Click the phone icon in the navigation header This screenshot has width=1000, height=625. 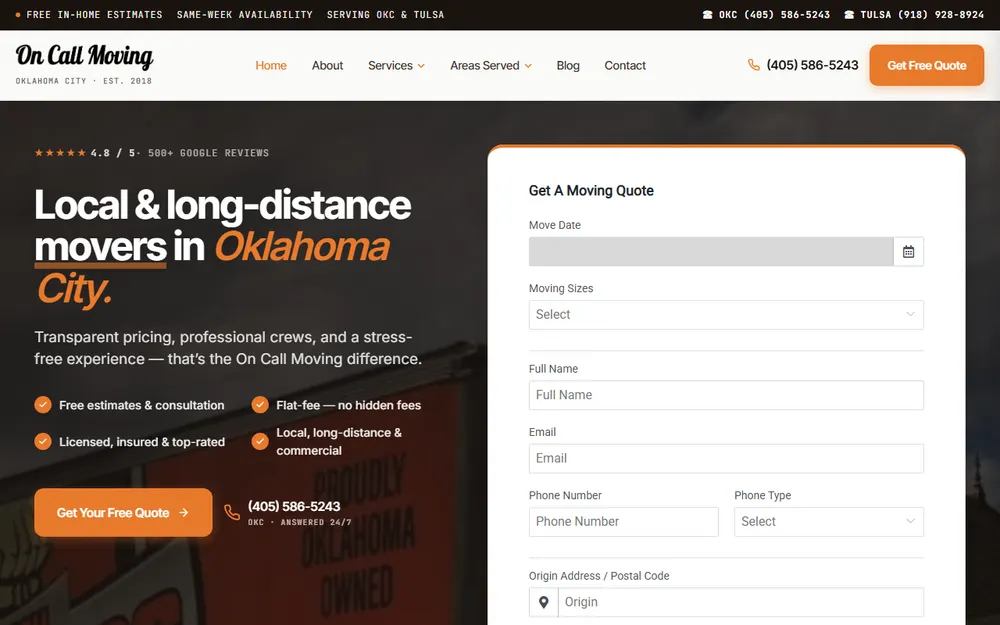(754, 65)
